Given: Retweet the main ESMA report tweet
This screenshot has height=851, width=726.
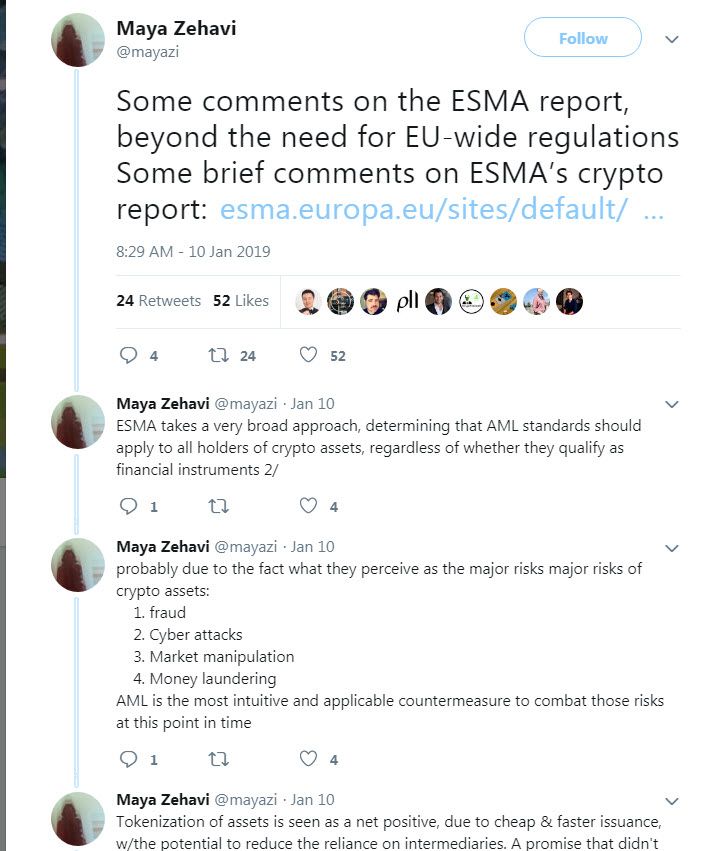Looking at the screenshot, I should coord(218,355).
